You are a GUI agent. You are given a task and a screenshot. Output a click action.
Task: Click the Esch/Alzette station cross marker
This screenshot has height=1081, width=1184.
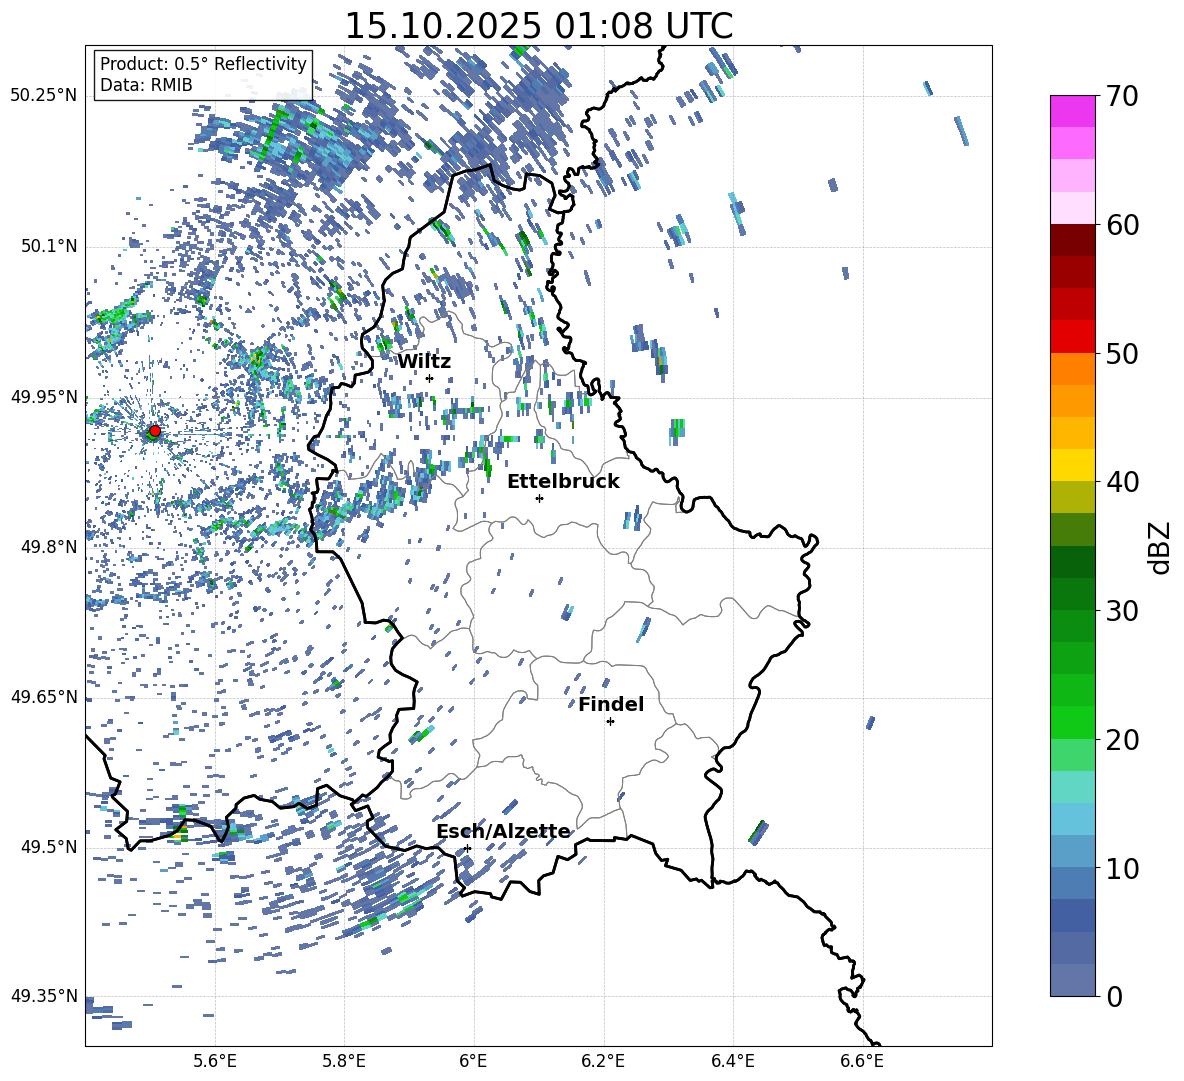point(467,848)
